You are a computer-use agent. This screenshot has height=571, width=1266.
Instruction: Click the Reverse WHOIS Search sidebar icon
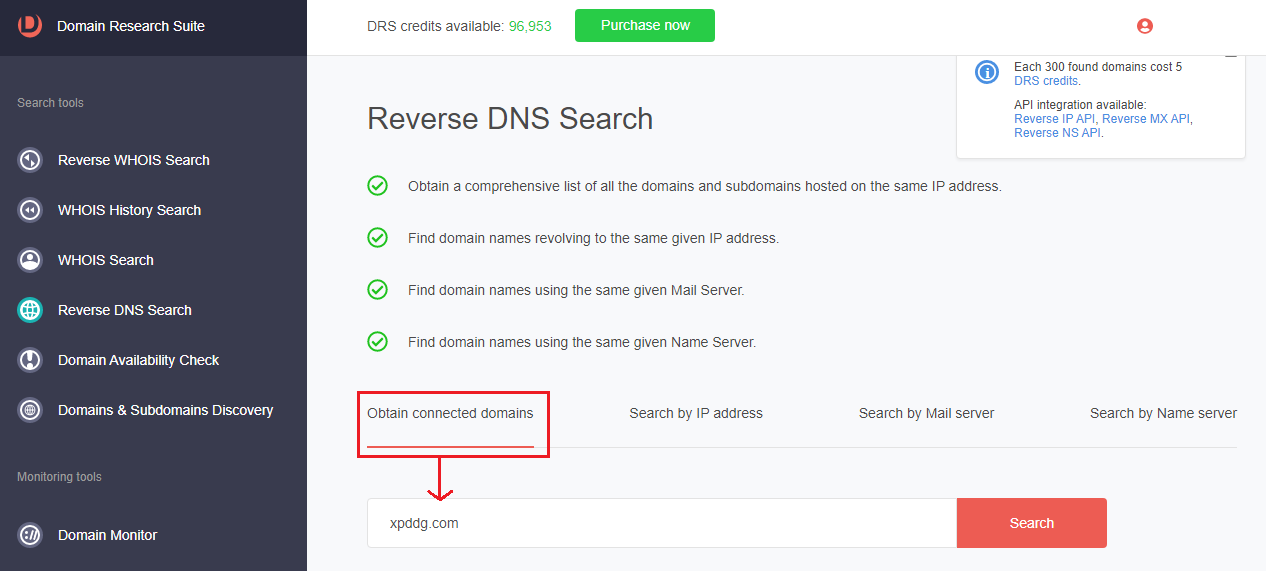pos(30,160)
